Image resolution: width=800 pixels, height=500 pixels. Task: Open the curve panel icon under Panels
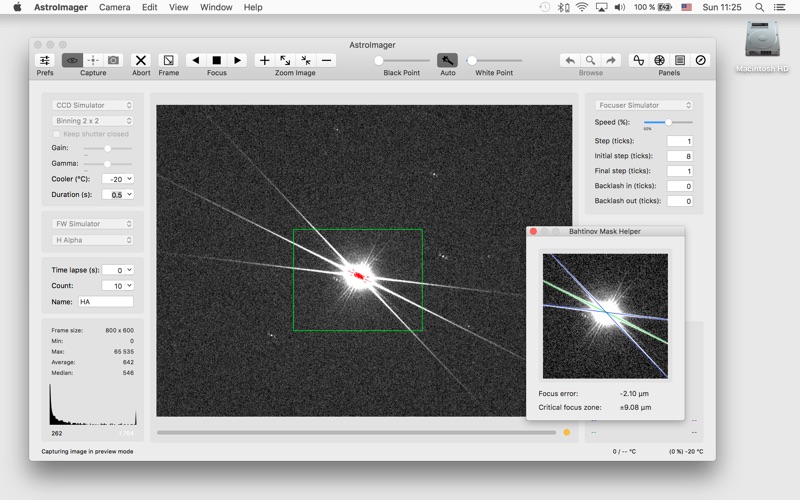click(639, 61)
